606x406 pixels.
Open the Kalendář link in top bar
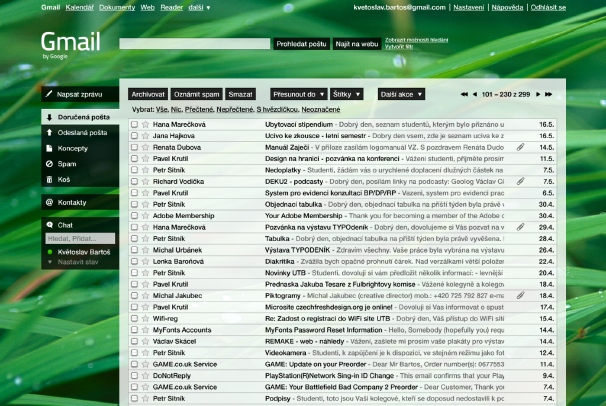tap(79, 7)
